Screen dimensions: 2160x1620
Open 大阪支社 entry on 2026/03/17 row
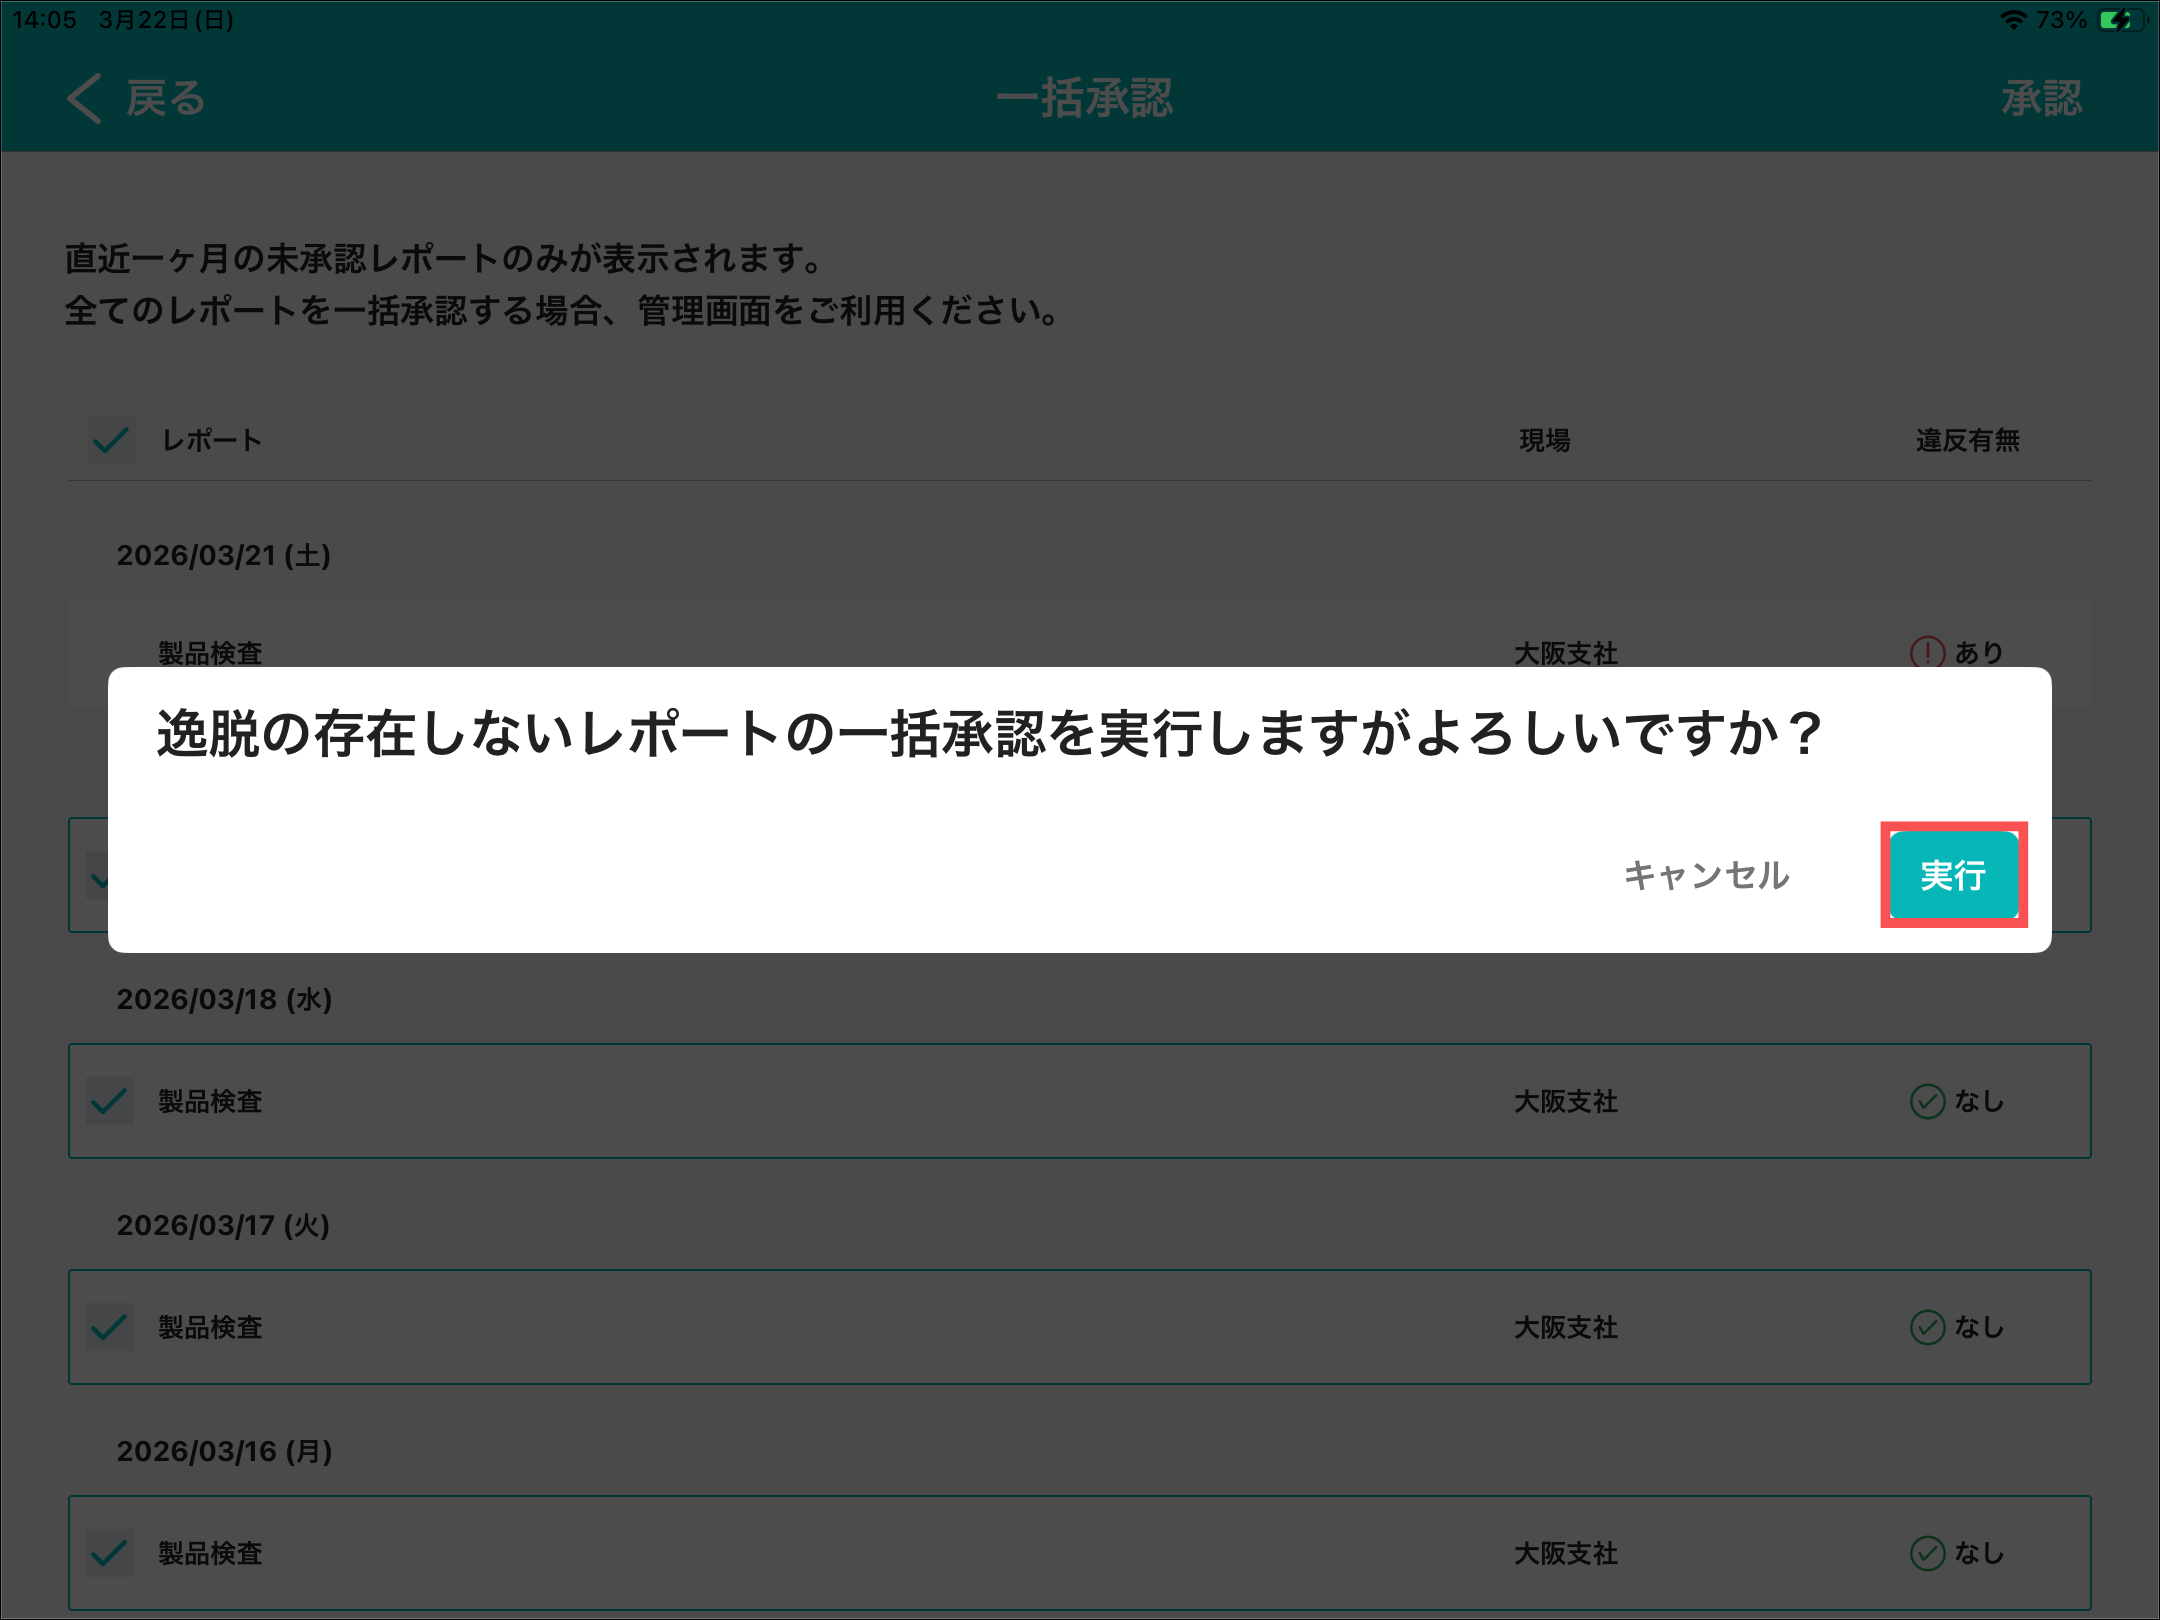point(1565,1327)
